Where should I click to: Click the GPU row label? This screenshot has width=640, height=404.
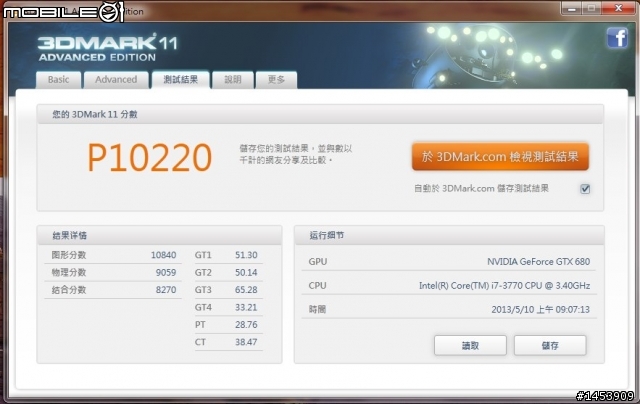(x=318, y=262)
